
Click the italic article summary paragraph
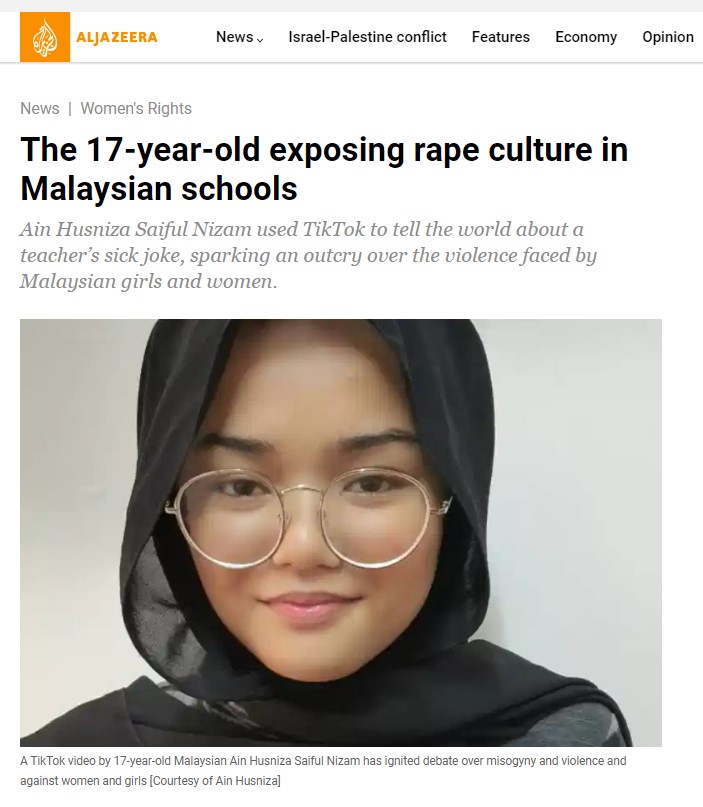point(309,255)
